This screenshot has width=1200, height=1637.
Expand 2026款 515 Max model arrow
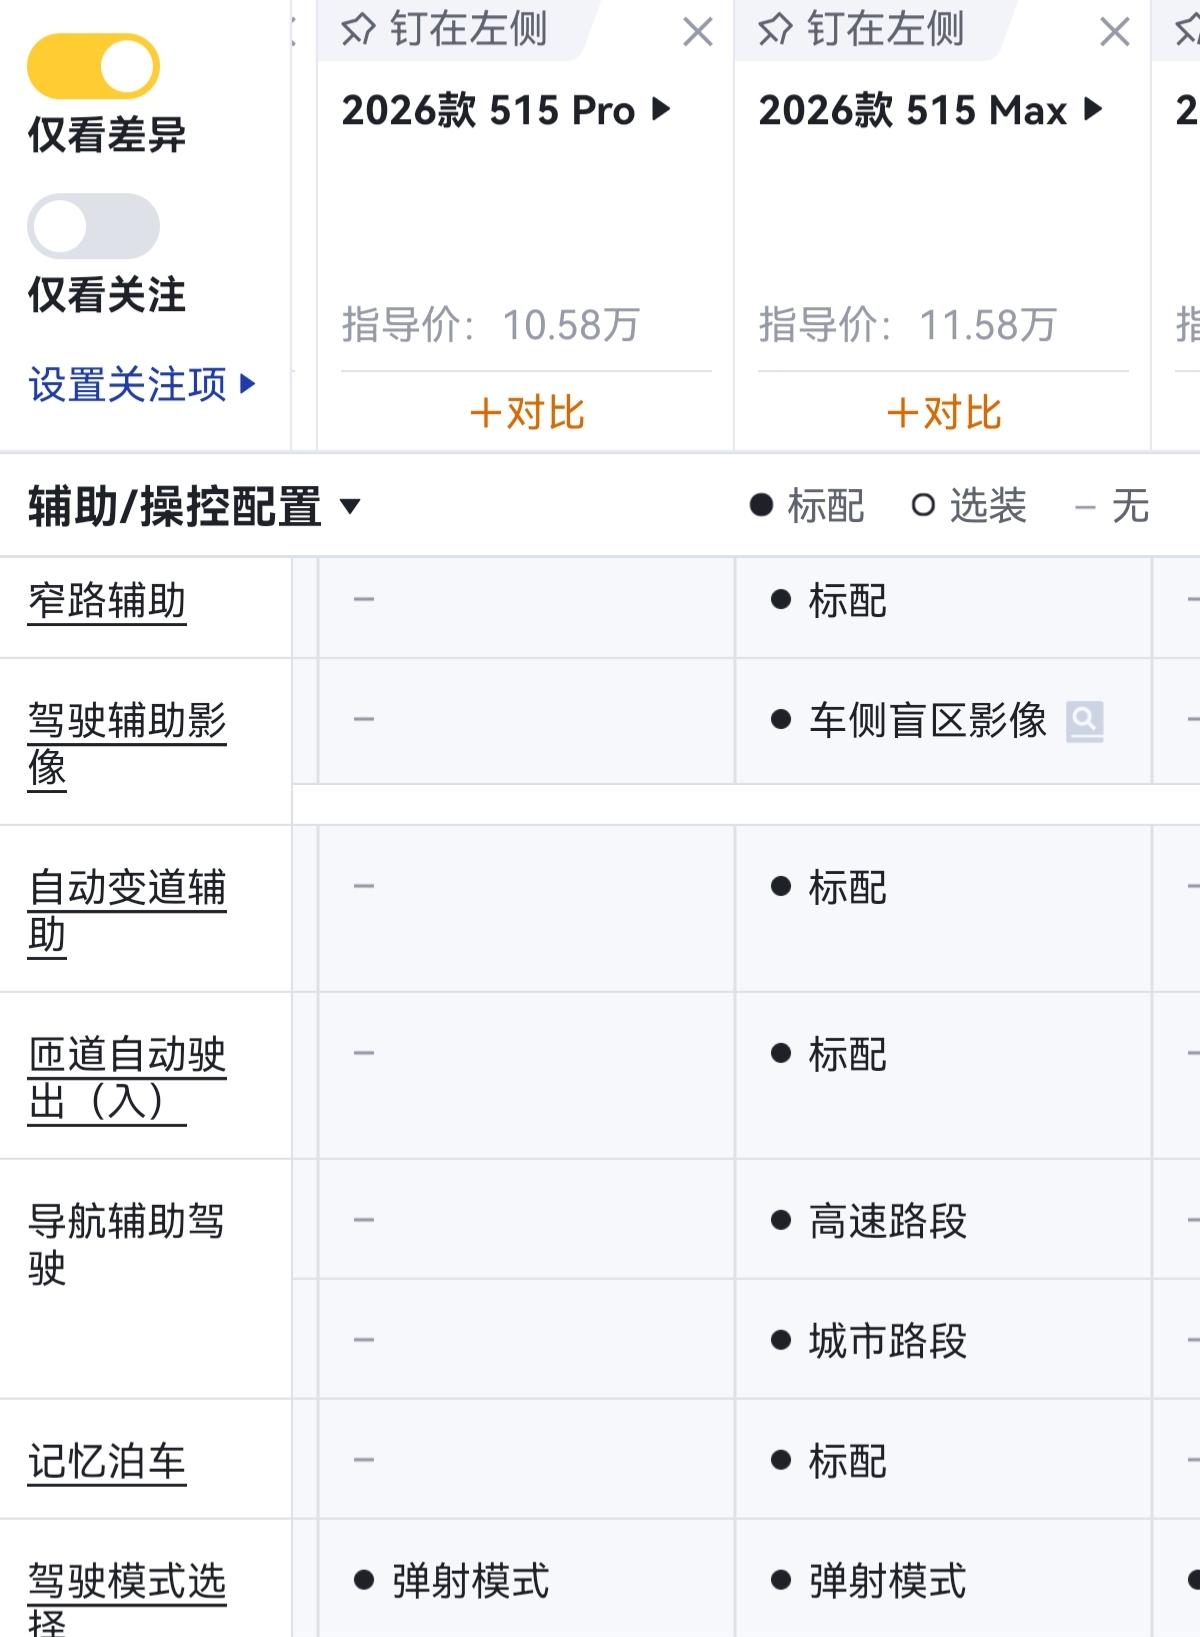1093,109
